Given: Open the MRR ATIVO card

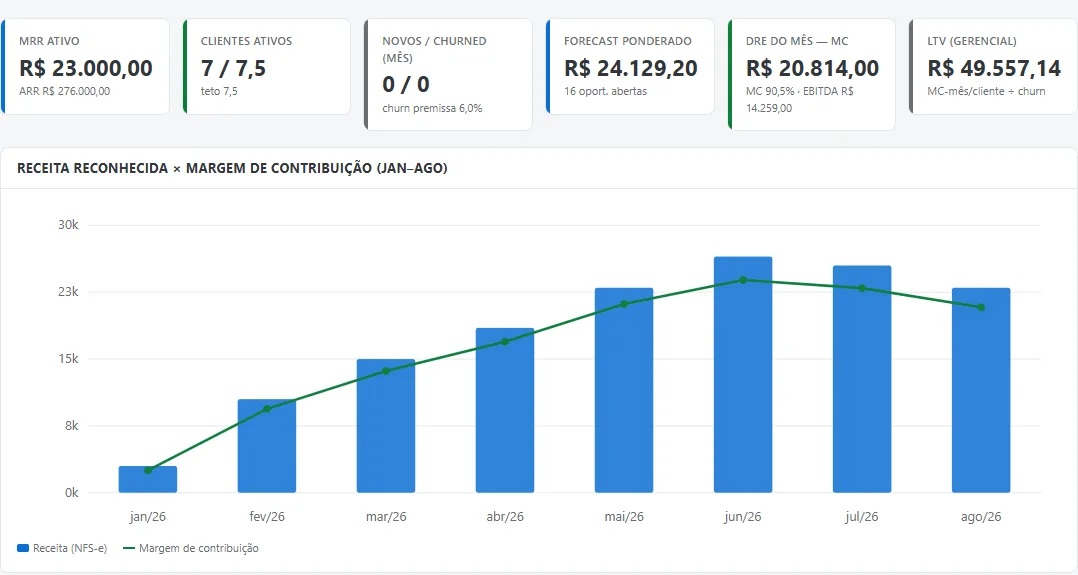Looking at the screenshot, I should tap(85, 66).
